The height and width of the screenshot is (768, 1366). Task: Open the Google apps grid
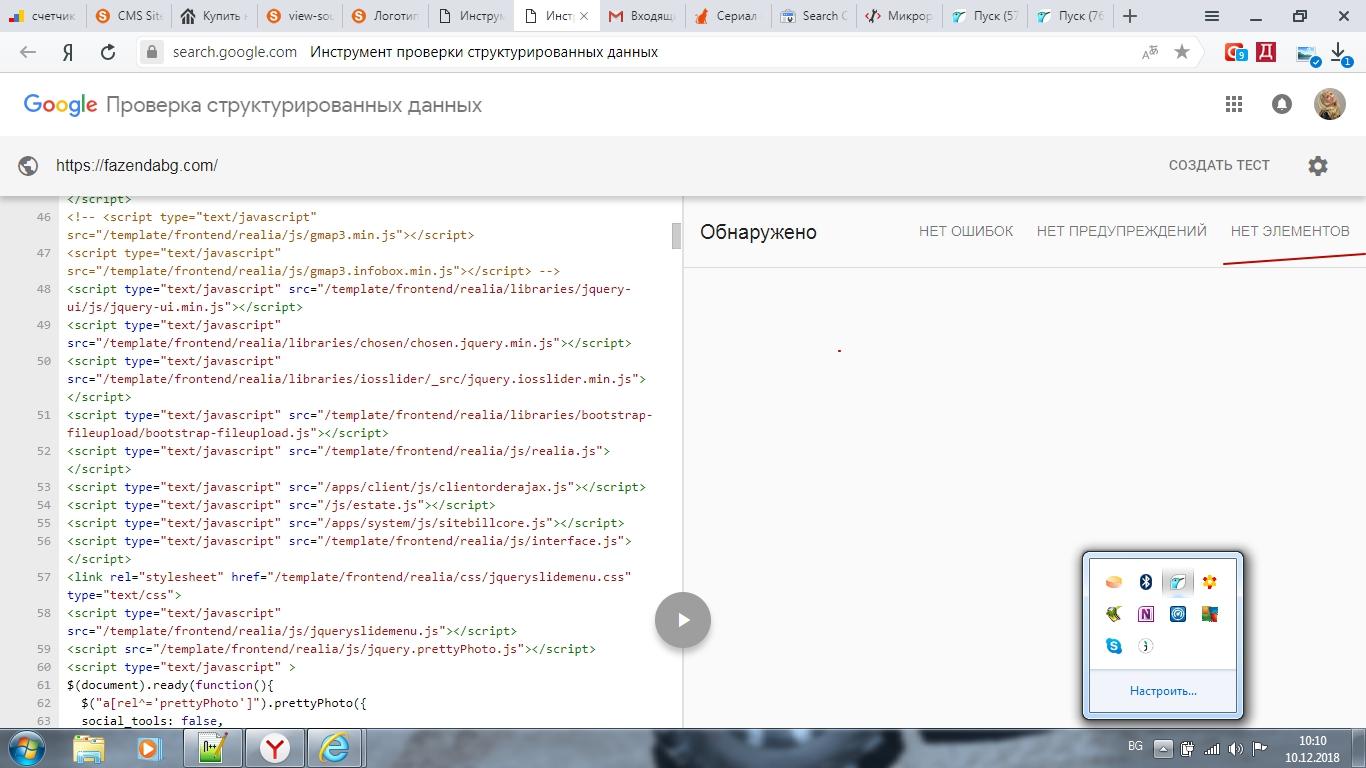tap(1234, 104)
